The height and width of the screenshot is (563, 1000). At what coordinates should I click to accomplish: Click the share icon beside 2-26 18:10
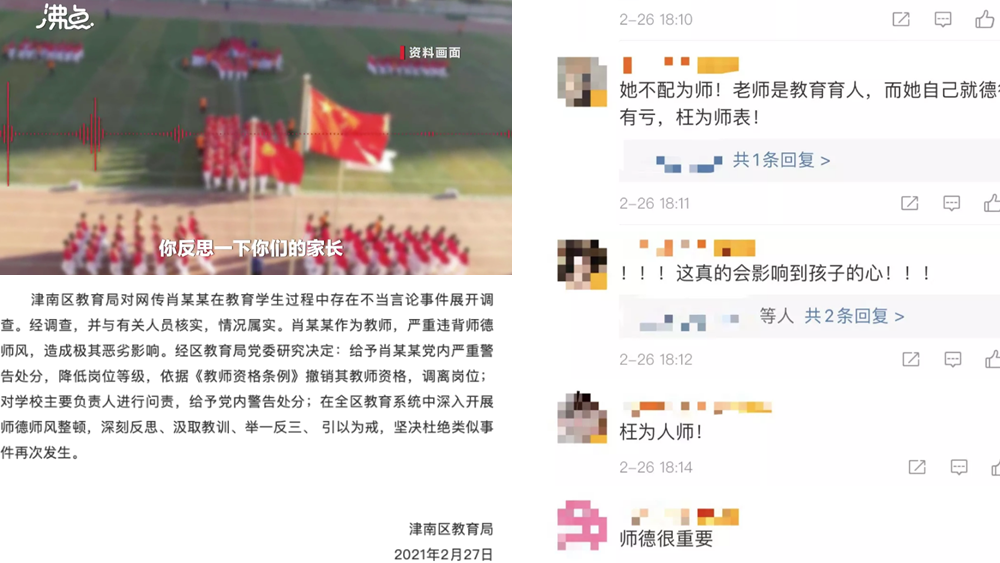click(901, 19)
